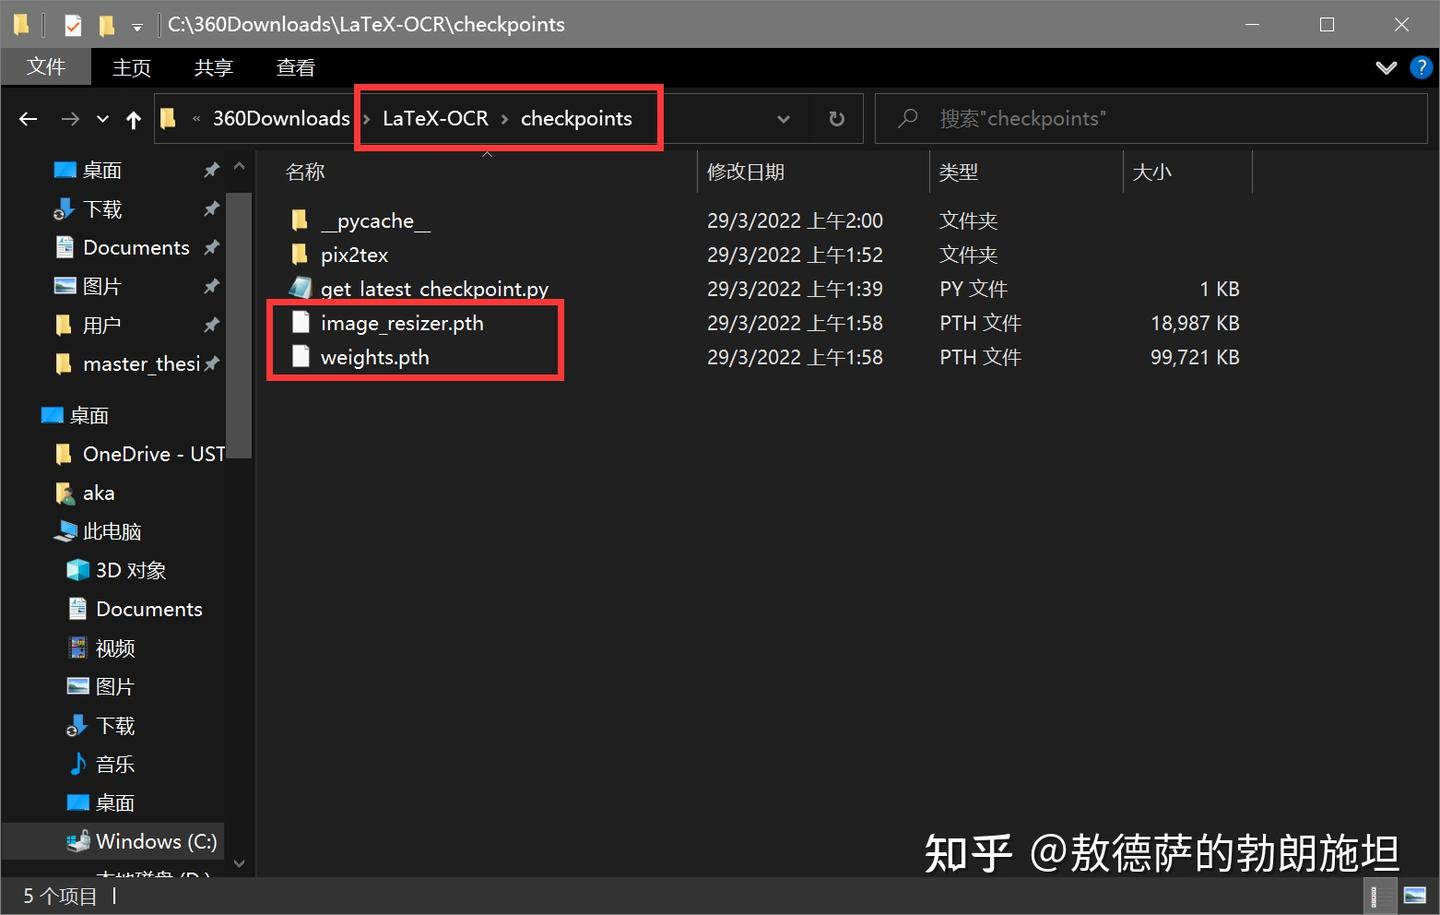Screen dimensions: 1440x915
Task: Select 此电脑 in the navigation pane
Action: (110, 531)
